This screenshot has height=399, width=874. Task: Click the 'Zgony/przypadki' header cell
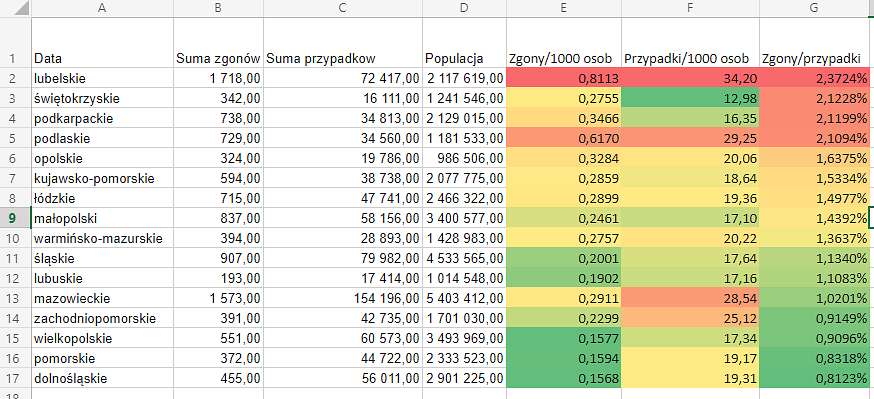click(x=814, y=43)
